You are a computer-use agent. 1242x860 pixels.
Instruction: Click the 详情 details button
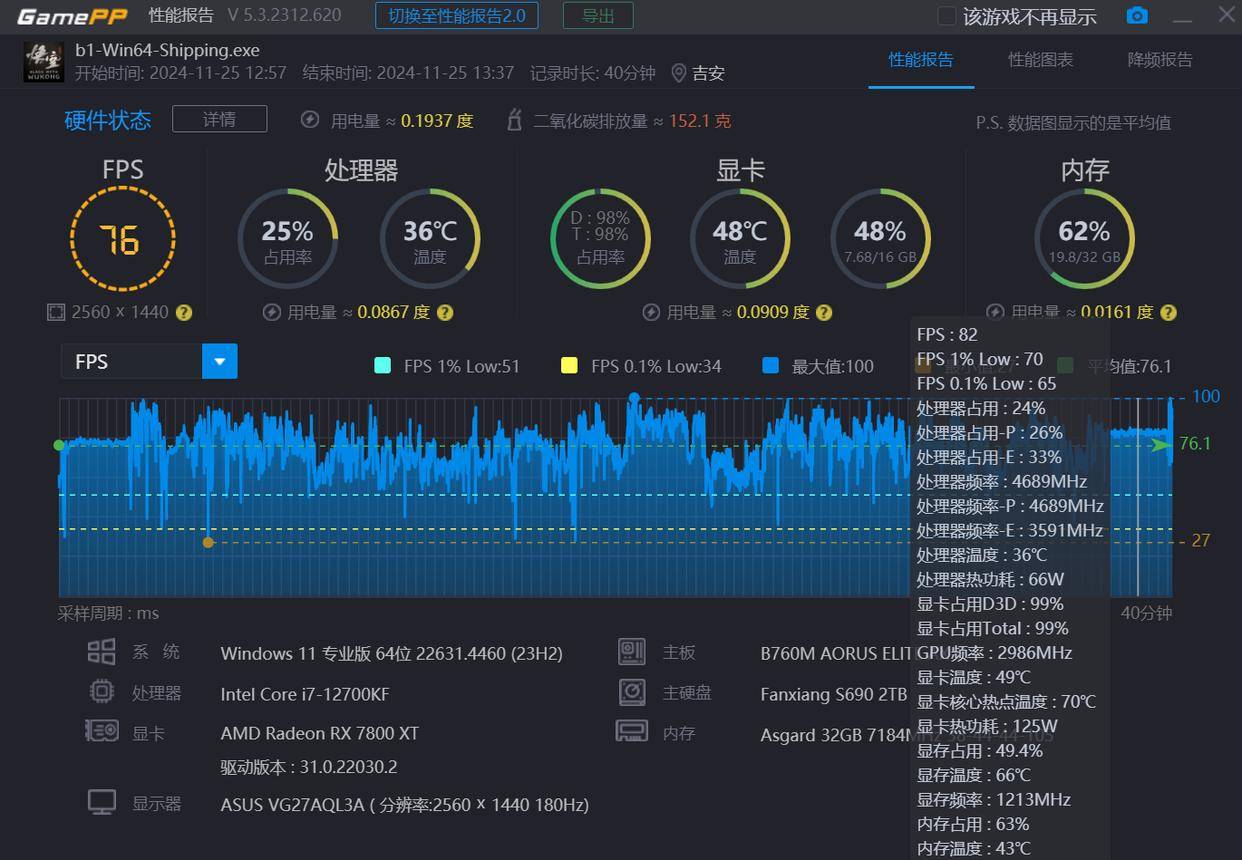tap(219, 119)
